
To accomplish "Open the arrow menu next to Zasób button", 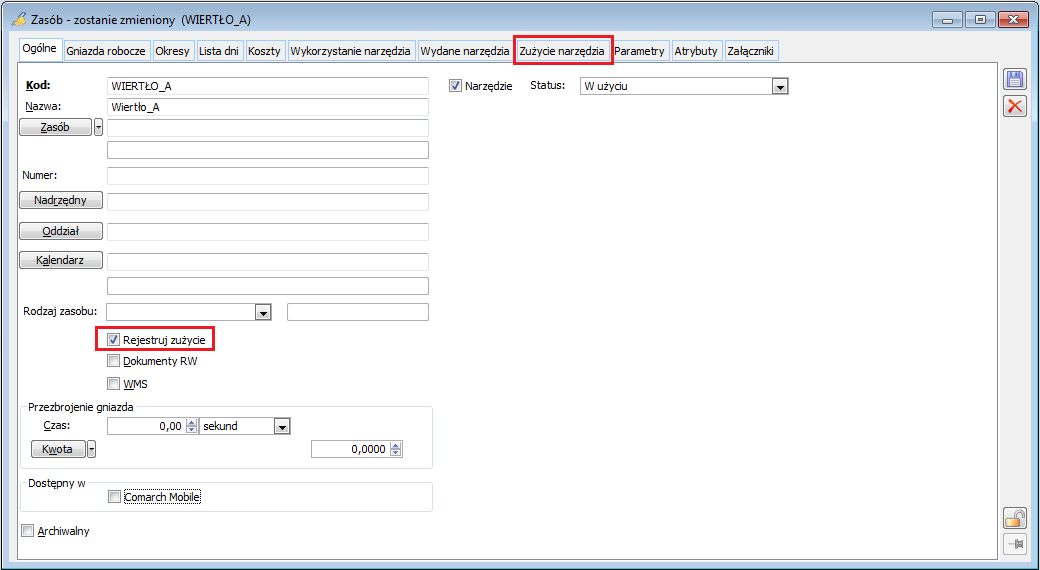I will tap(98, 127).
